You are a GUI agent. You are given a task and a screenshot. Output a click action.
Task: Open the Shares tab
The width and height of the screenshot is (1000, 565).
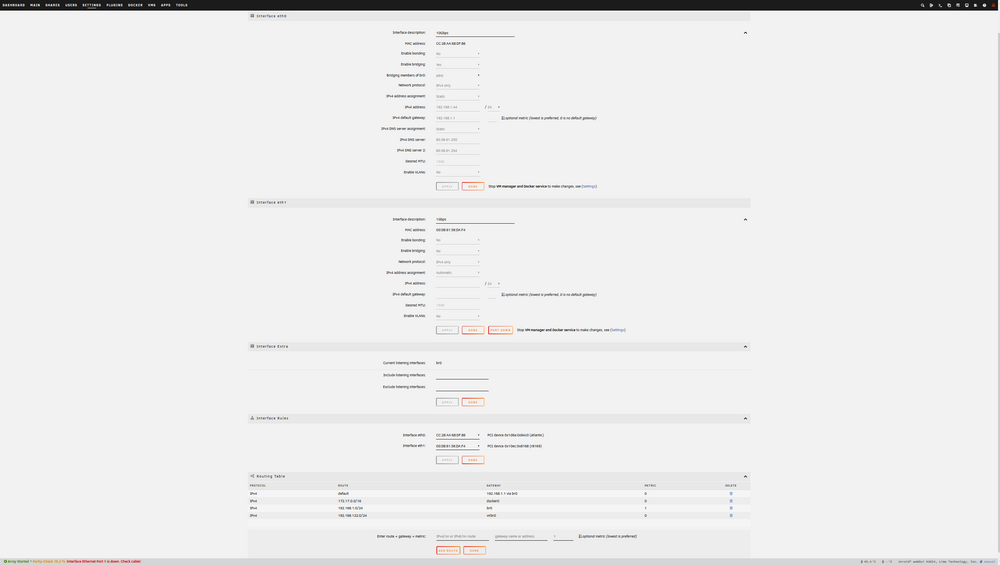click(52, 5)
